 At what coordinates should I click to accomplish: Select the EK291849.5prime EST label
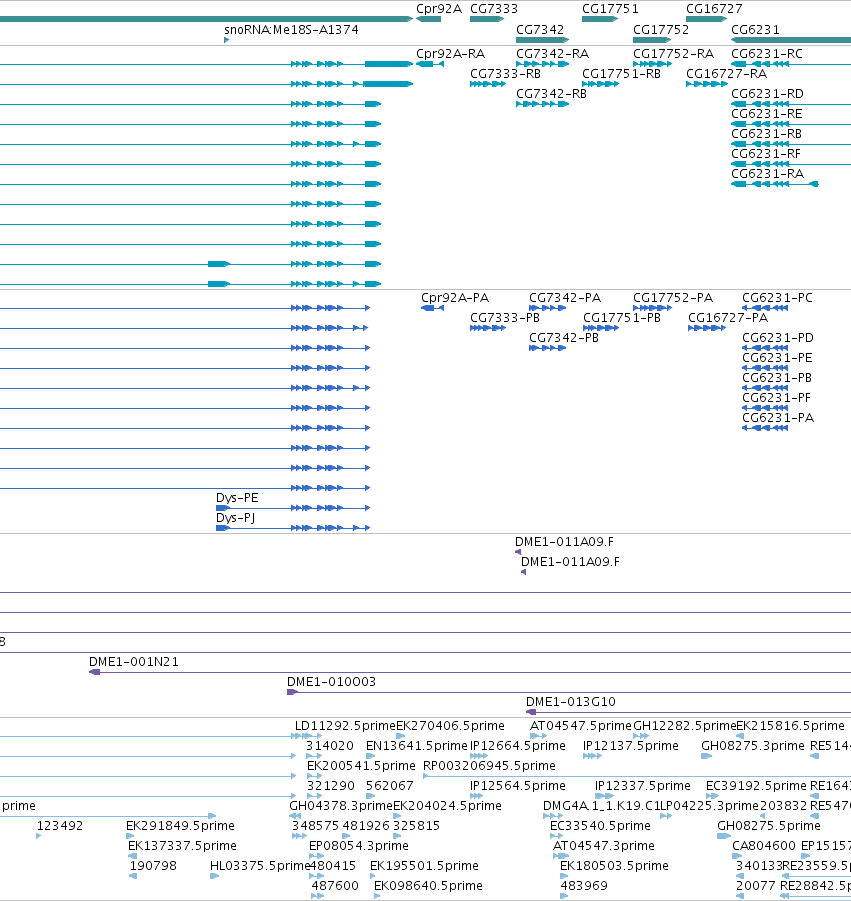(x=180, y=827)
